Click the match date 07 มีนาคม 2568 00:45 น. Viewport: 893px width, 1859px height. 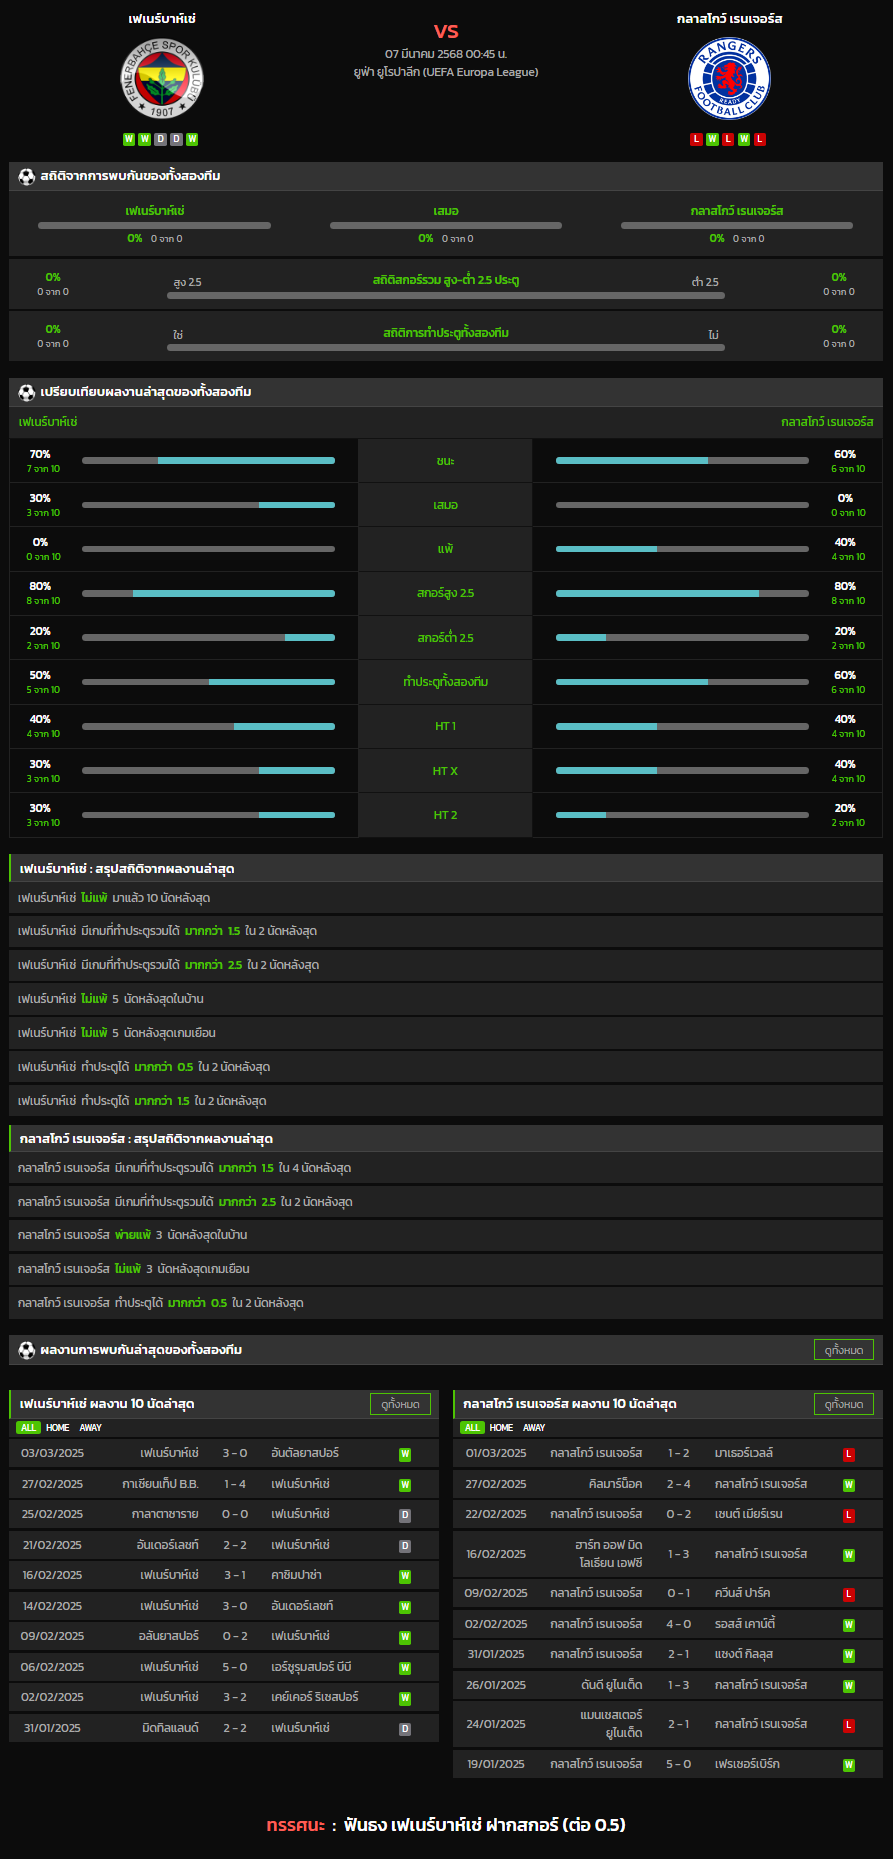point(446,54)
